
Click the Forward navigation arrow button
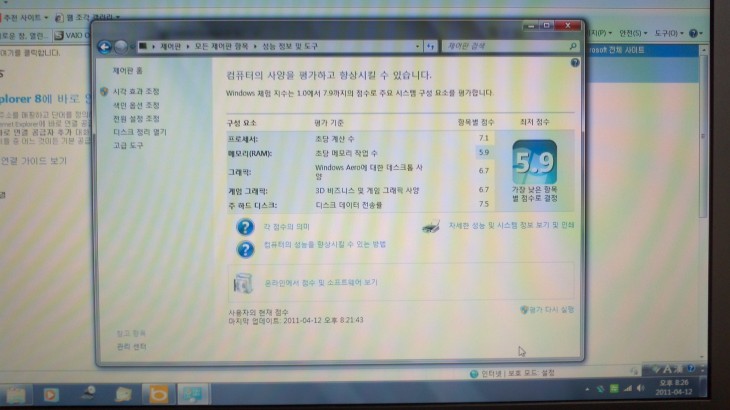121,47
